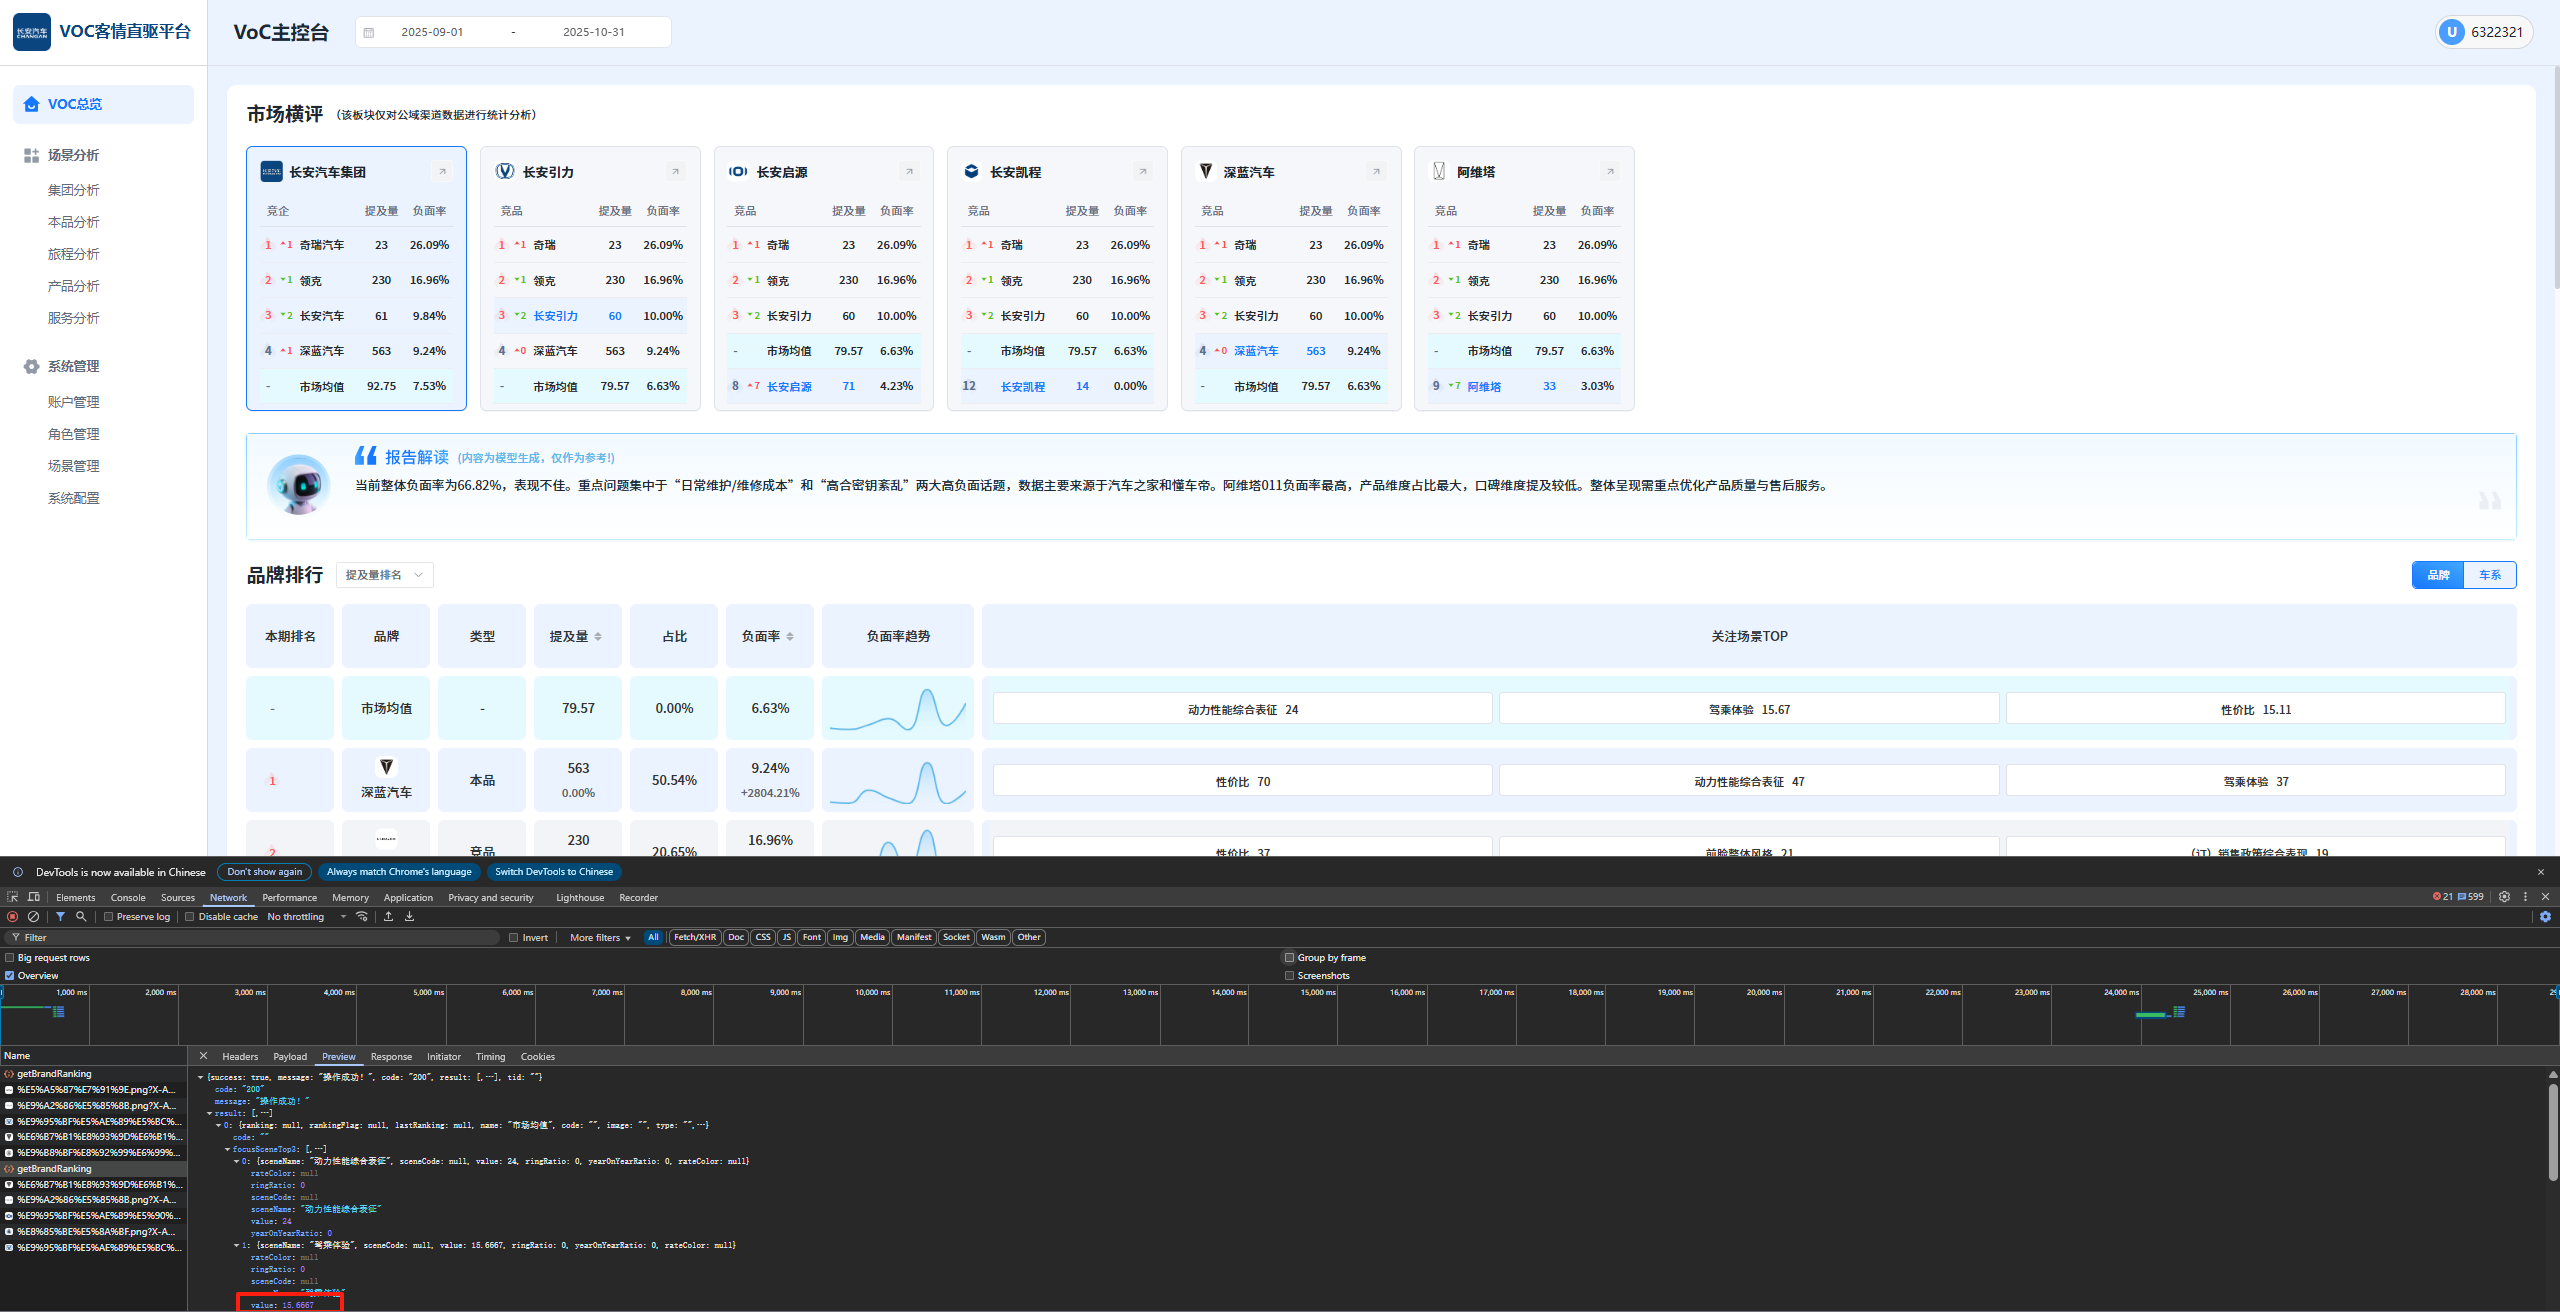The height and width of the screenshot is (1312, 2560).
Task: Open the Response tab of request
Action: coord(390,1057)
